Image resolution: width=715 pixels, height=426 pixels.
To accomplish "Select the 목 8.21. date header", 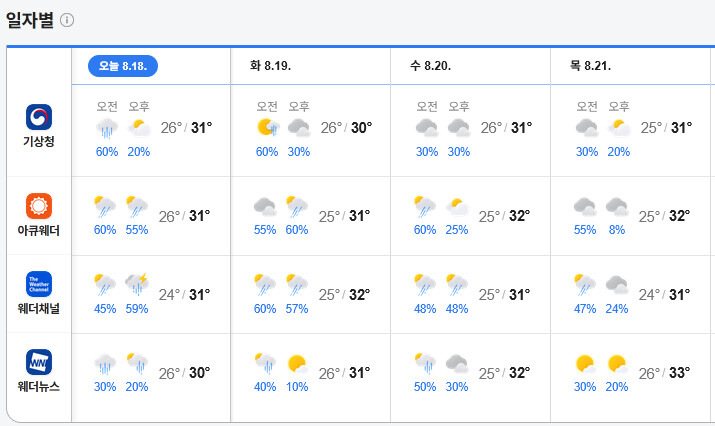I will (590, 66).
